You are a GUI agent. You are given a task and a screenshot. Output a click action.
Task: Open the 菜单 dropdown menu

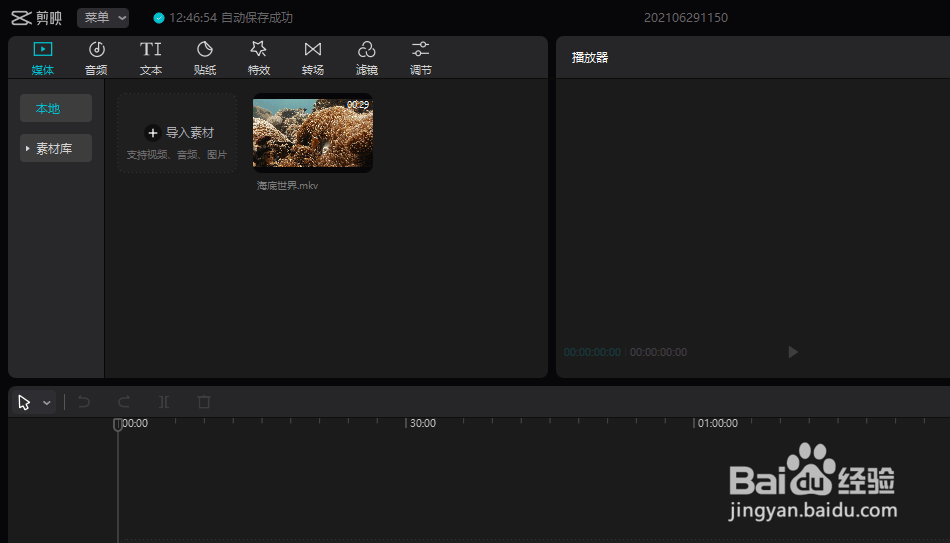click(x=103, y=18)
